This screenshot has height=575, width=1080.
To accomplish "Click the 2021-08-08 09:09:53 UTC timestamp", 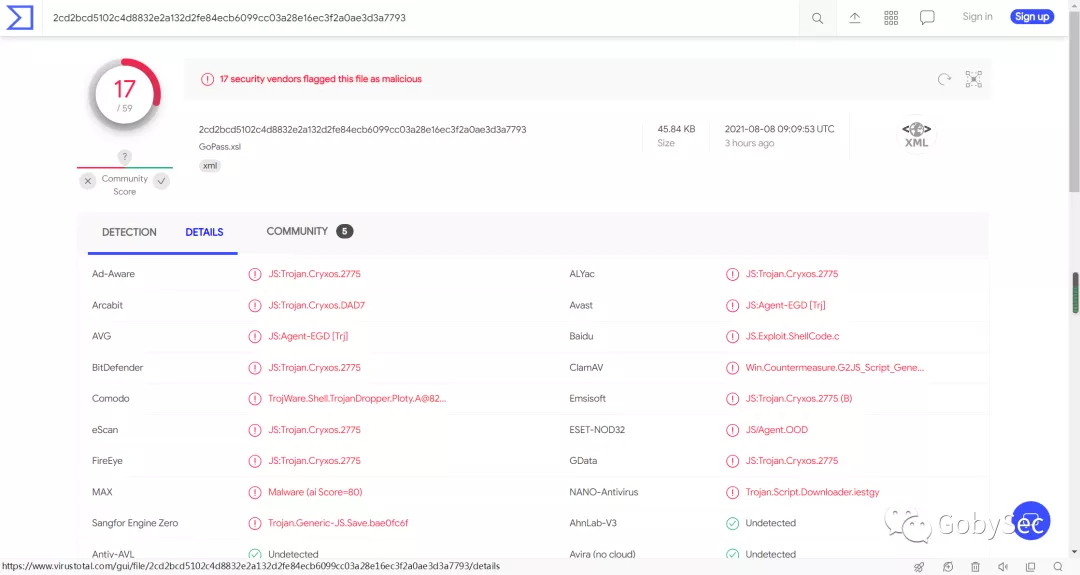I will (x=779, y=129).
